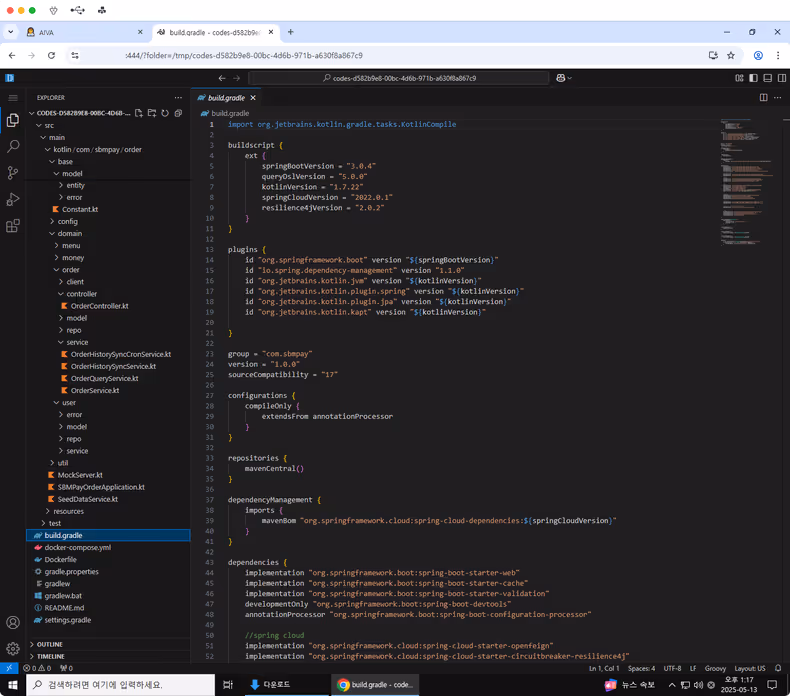This screenshot has height=696, width=790.
Task: Open the Copilot chat menu
Action: pos(564,78)
